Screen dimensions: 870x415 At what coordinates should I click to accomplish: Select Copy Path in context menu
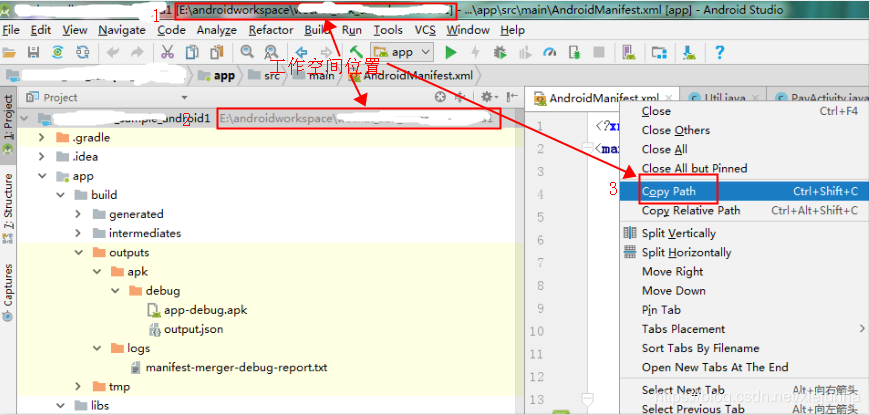pyautogui.click(x=743, y=191)
